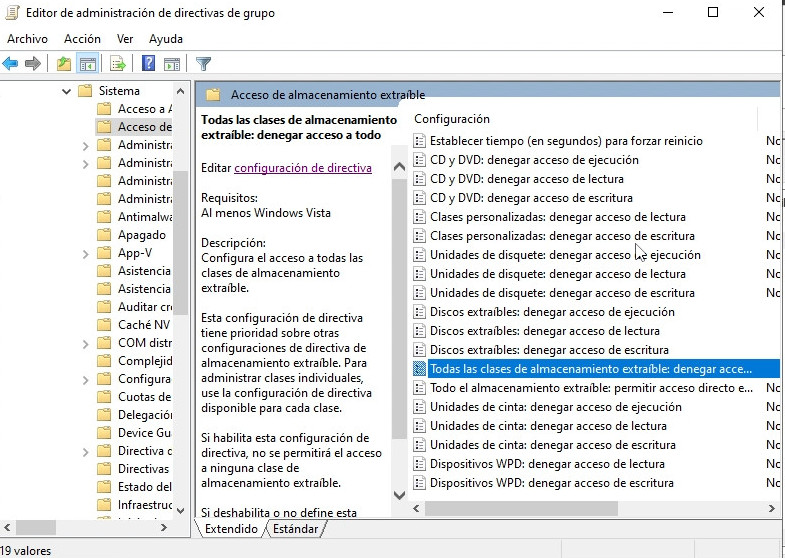Expand the App-V tree node
The width and height of the screenshot is (785, 558).
85,253
